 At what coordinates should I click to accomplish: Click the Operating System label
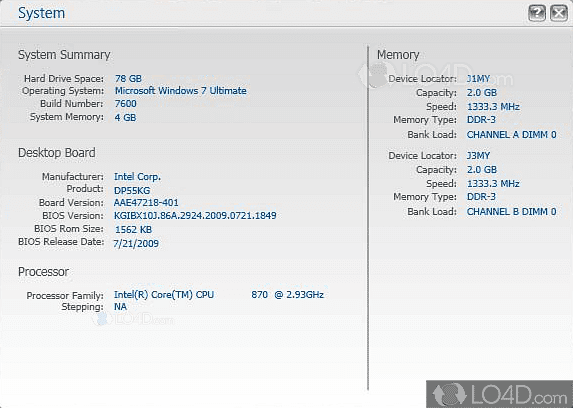(x=63, y=91)
